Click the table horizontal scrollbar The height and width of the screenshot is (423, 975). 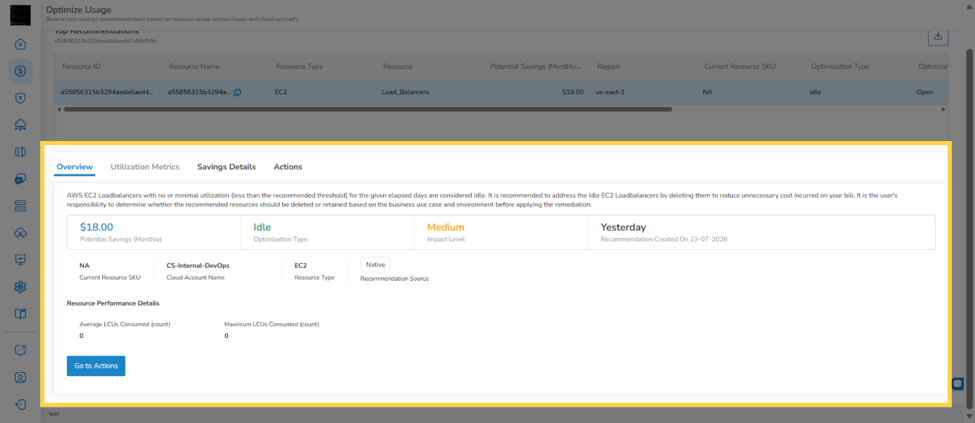[367, 109]
